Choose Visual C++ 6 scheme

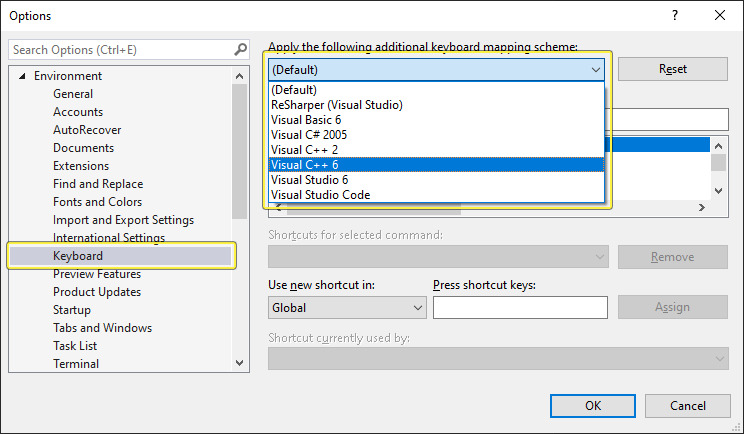[437, 165]
